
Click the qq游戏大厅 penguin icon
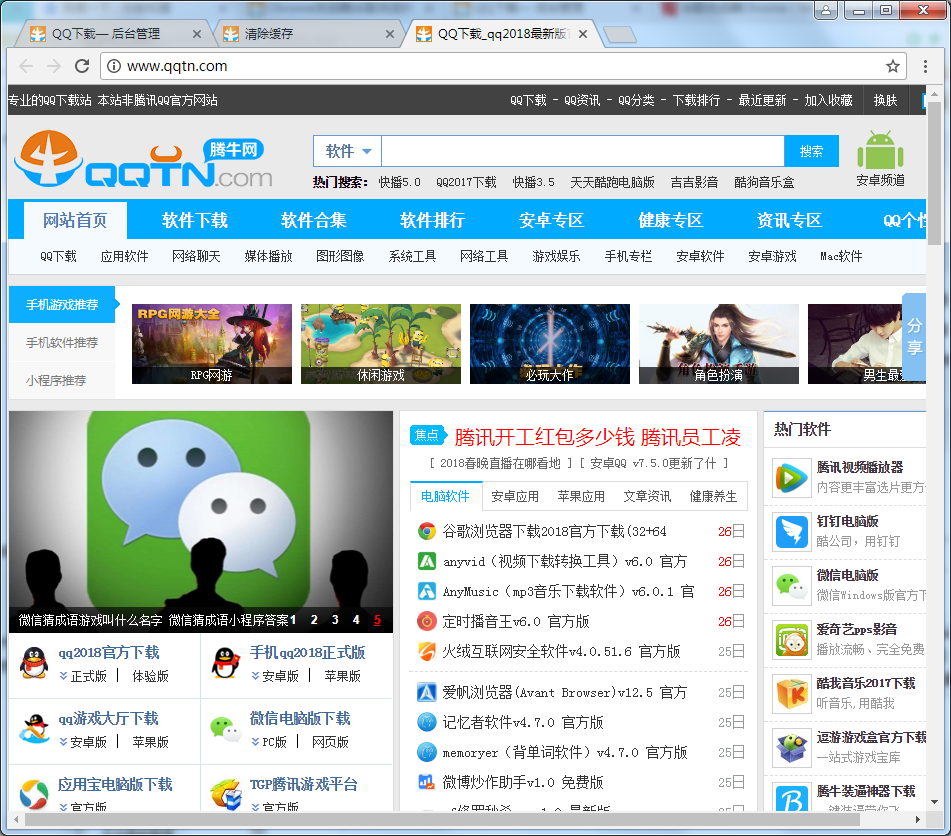[x=34, y=729]
